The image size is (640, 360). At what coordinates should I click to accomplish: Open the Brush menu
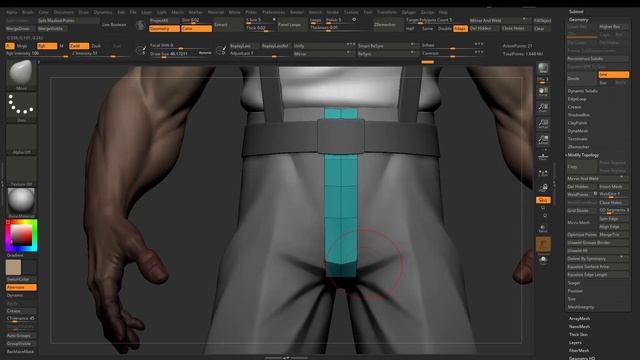28,12
